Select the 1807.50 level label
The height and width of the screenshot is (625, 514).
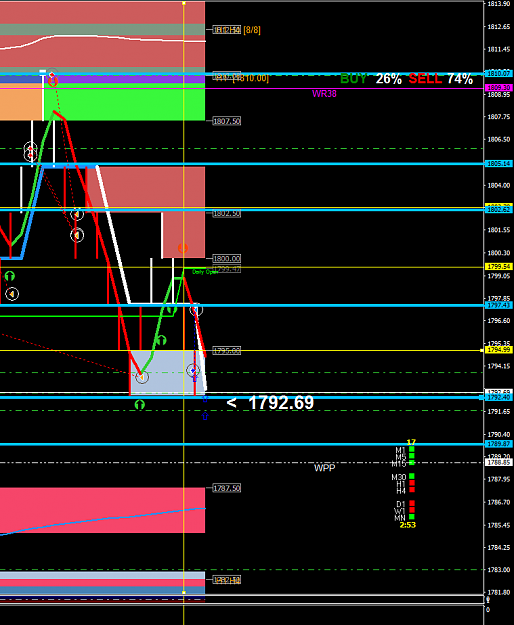[x=227, y=121]
